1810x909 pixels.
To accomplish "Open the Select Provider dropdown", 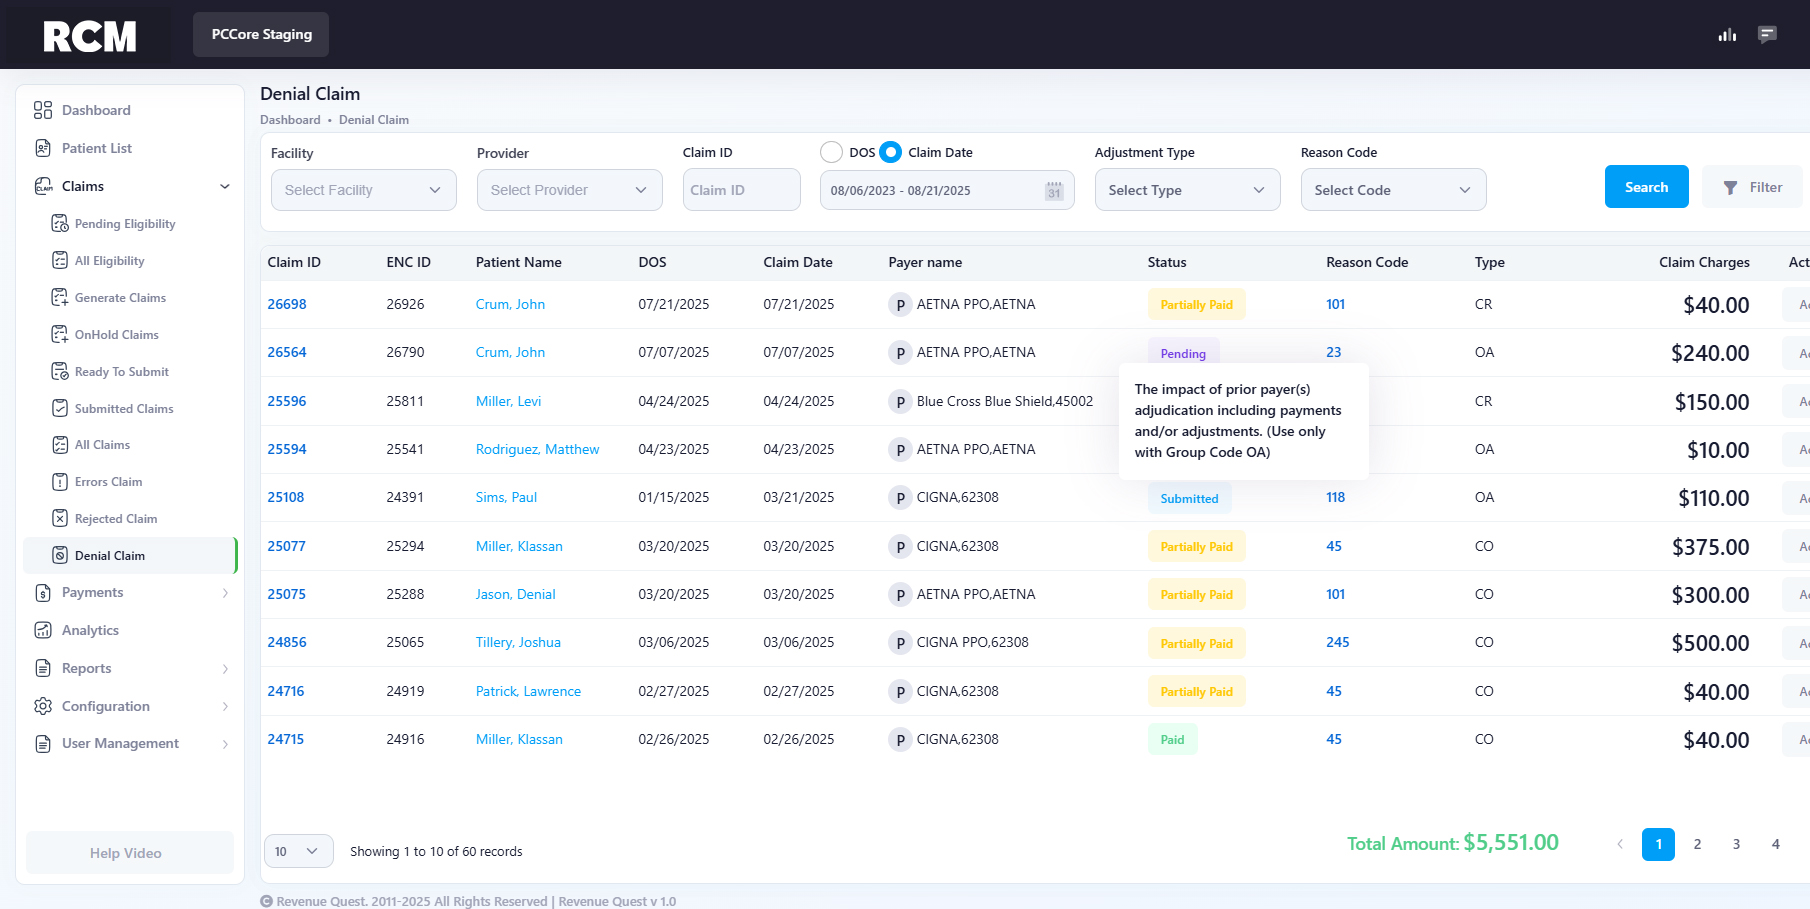I will click(569, 190).
